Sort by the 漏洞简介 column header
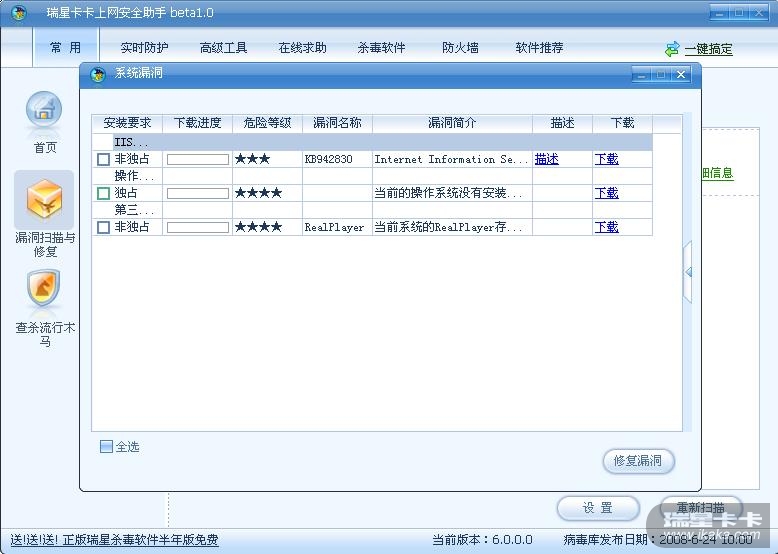The image size is (778, 554). [452, 123]
